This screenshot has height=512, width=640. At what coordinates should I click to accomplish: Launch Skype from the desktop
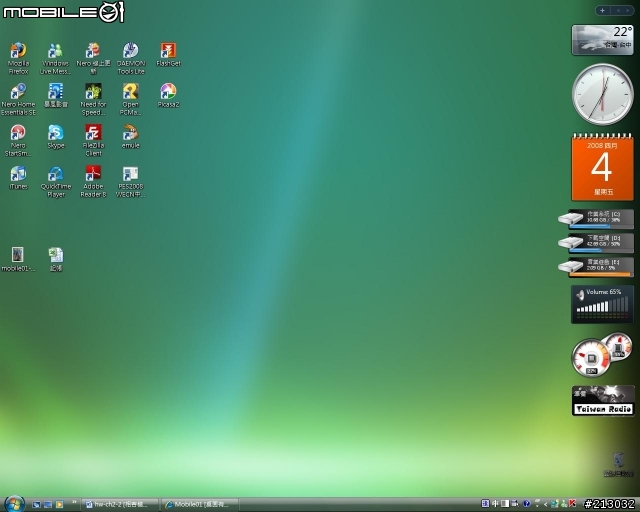click(x=56, y=137)
